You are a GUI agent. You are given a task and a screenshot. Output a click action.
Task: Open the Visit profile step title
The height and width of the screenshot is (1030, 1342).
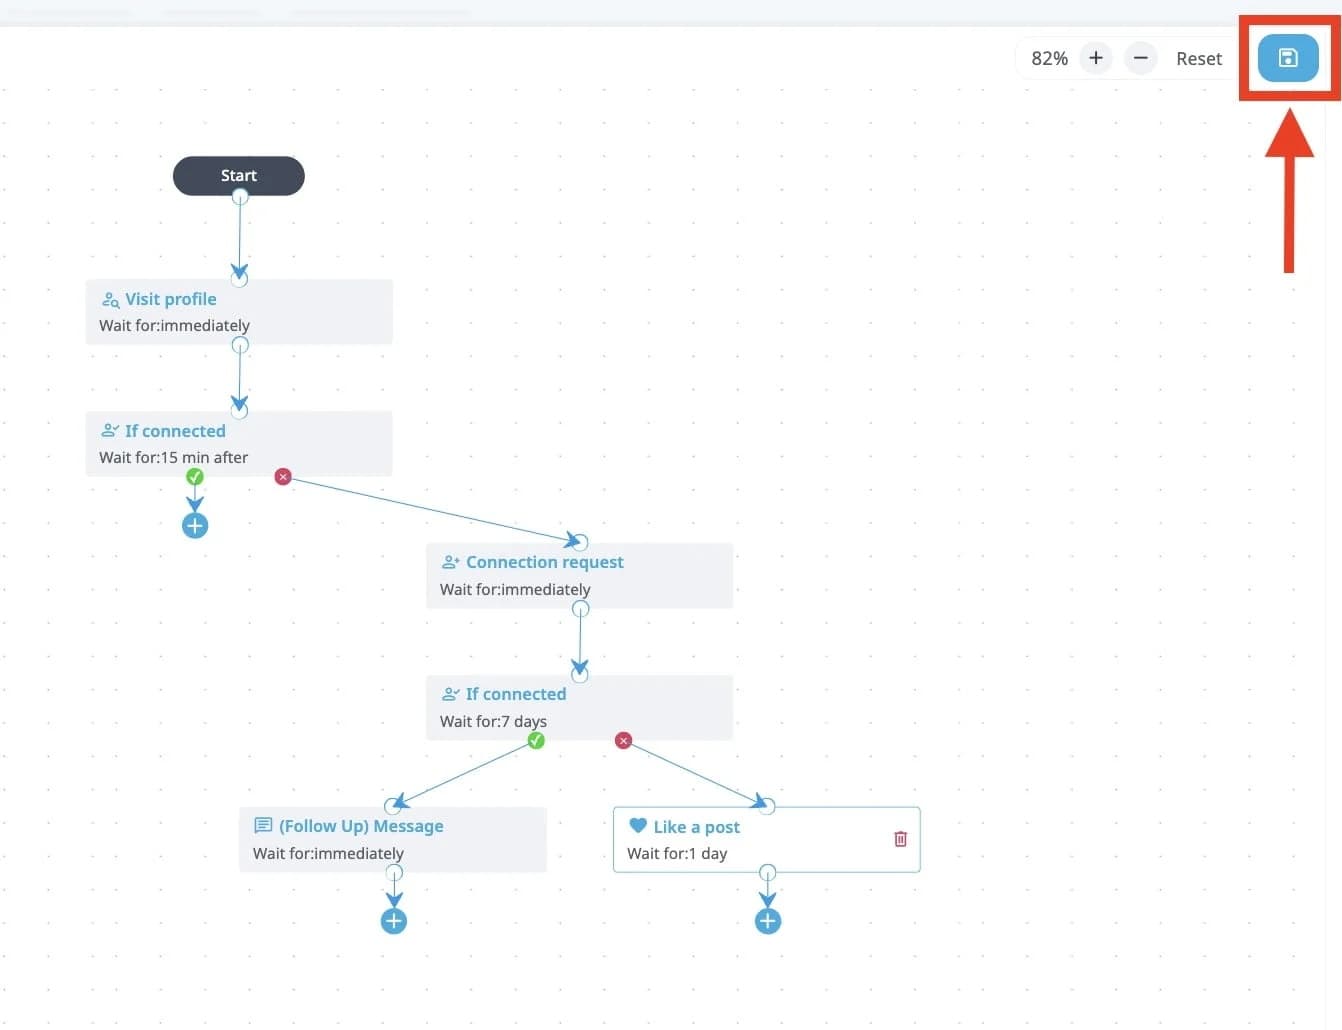click(x=171, y=299)
